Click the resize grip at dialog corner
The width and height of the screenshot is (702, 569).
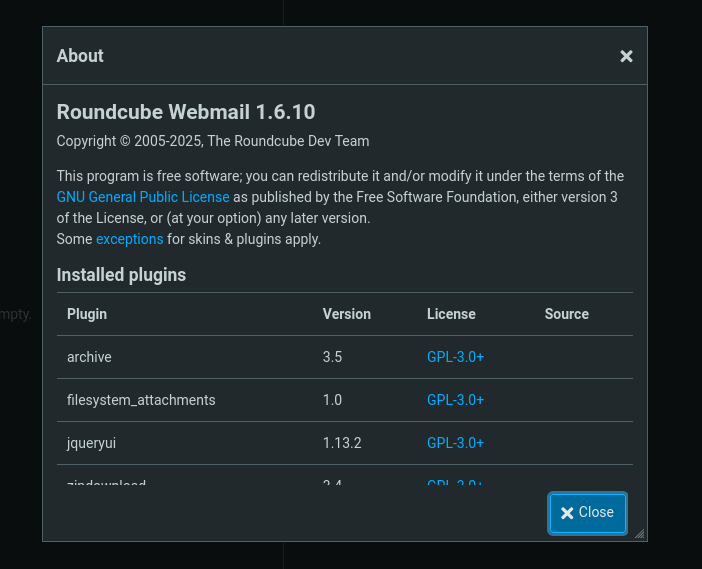tap(640, 534)
